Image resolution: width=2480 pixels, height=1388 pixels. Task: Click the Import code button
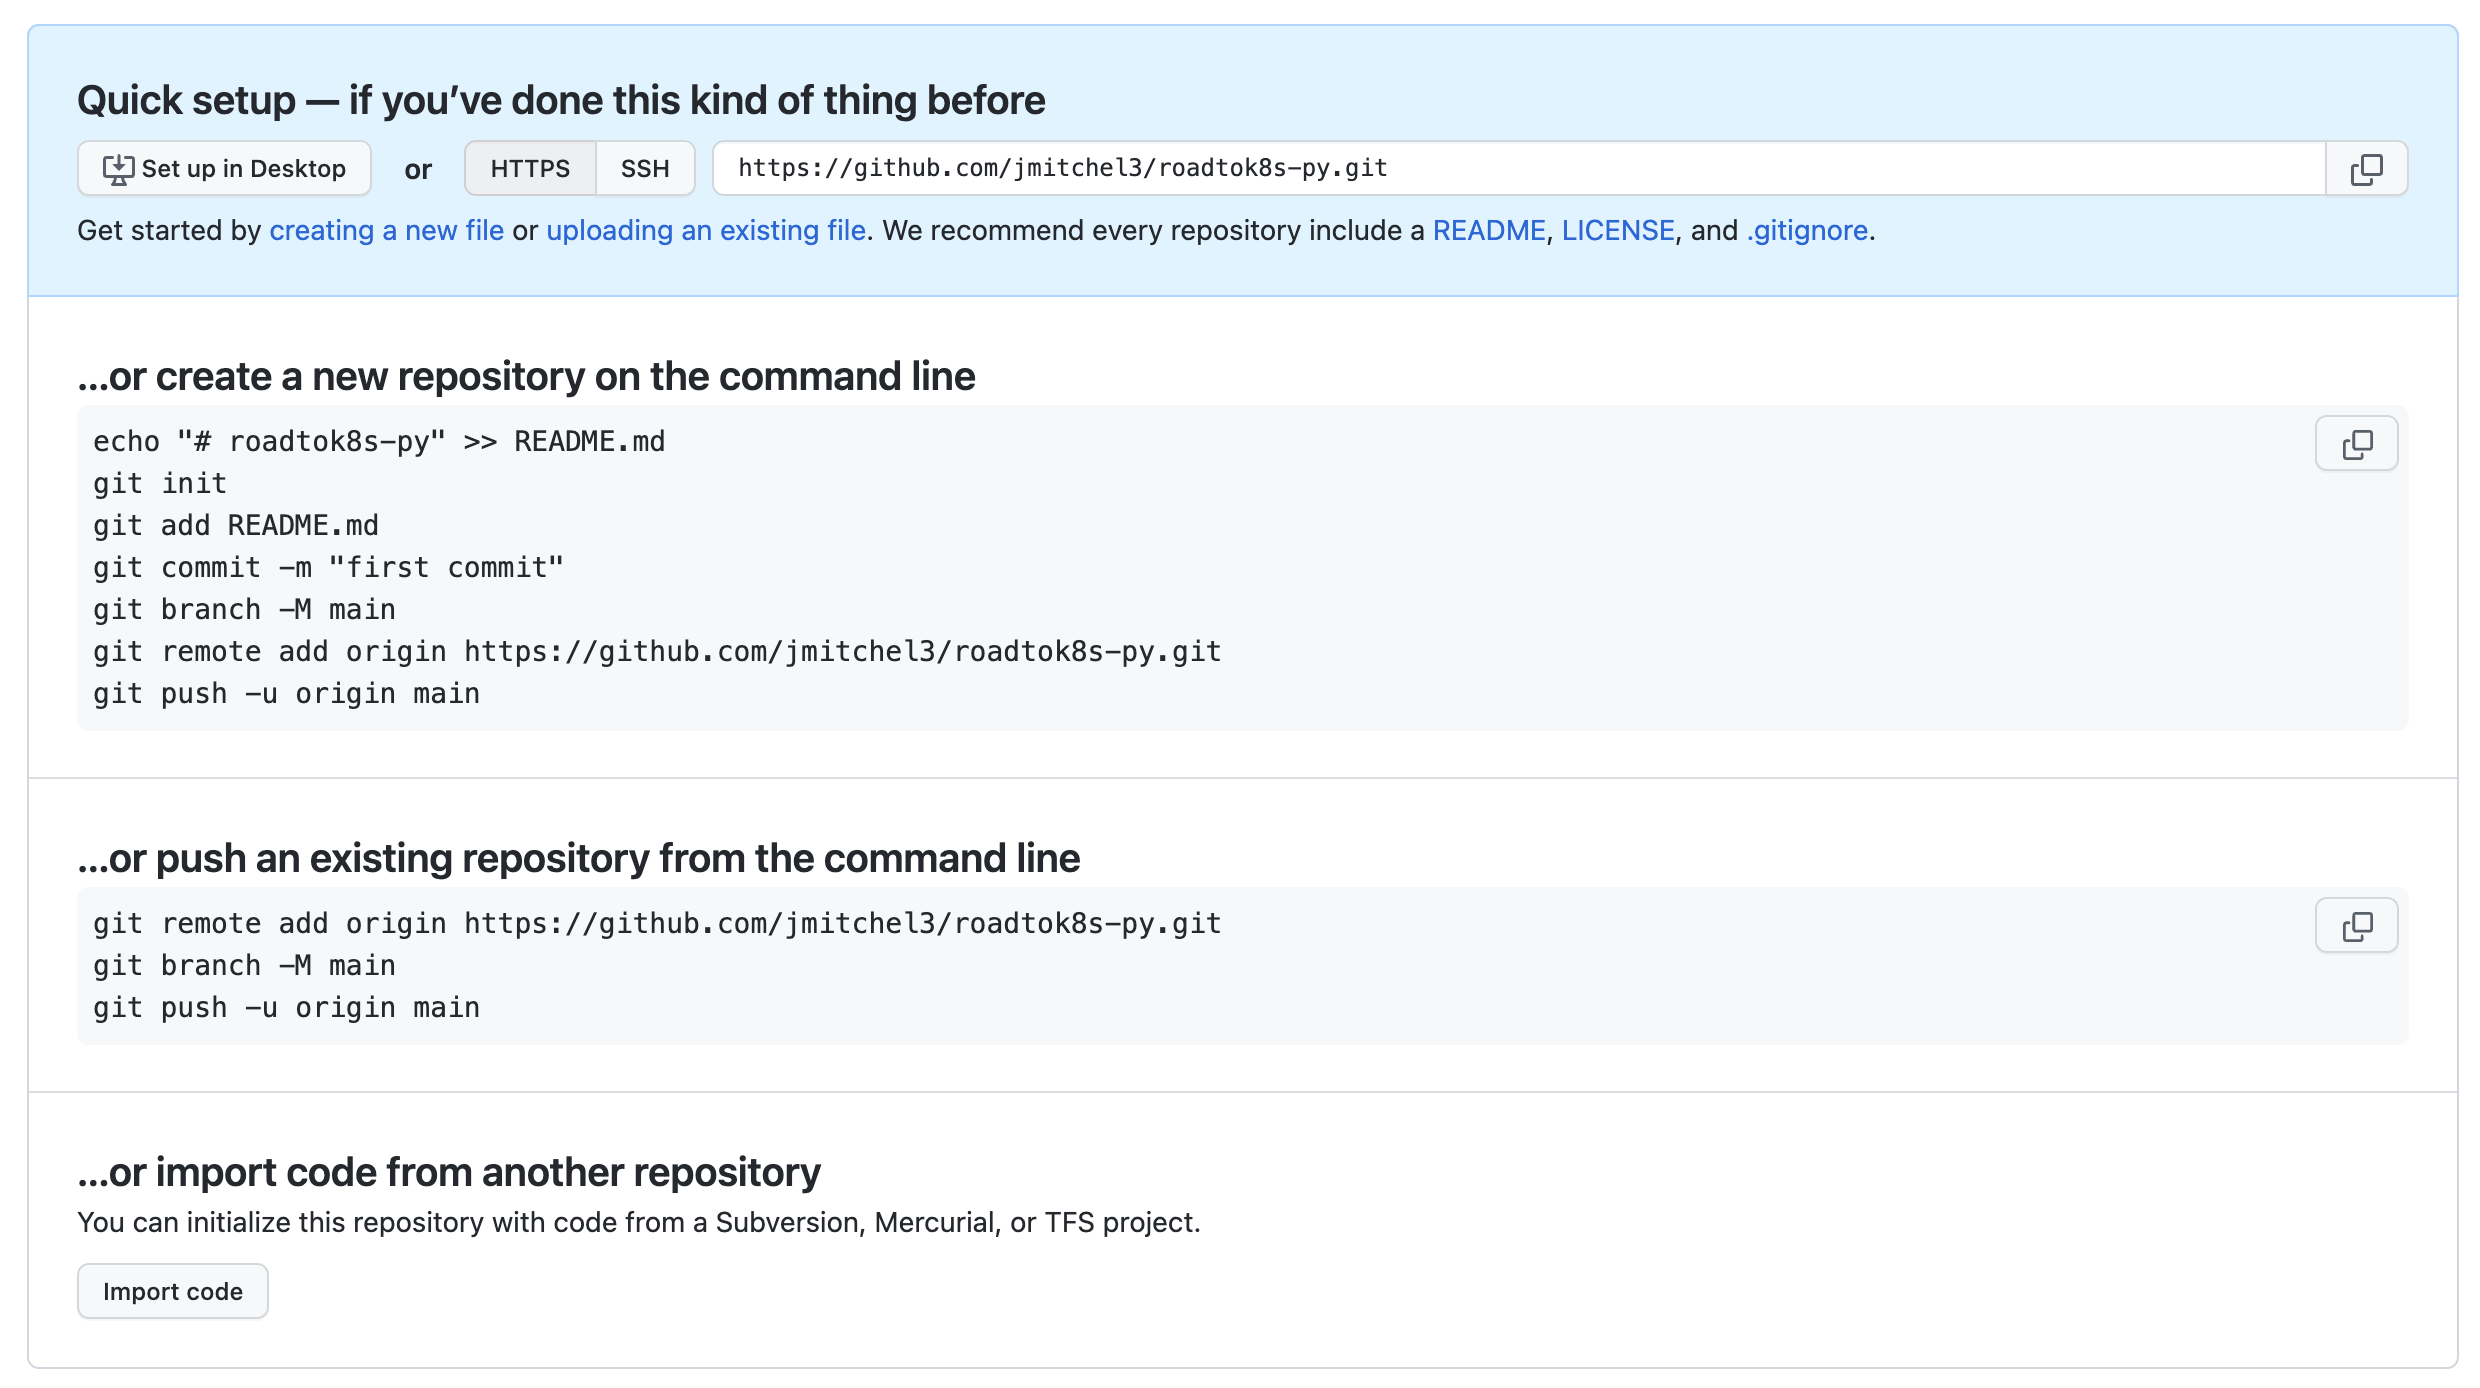pyautogui.click(x=172, y=1292)
